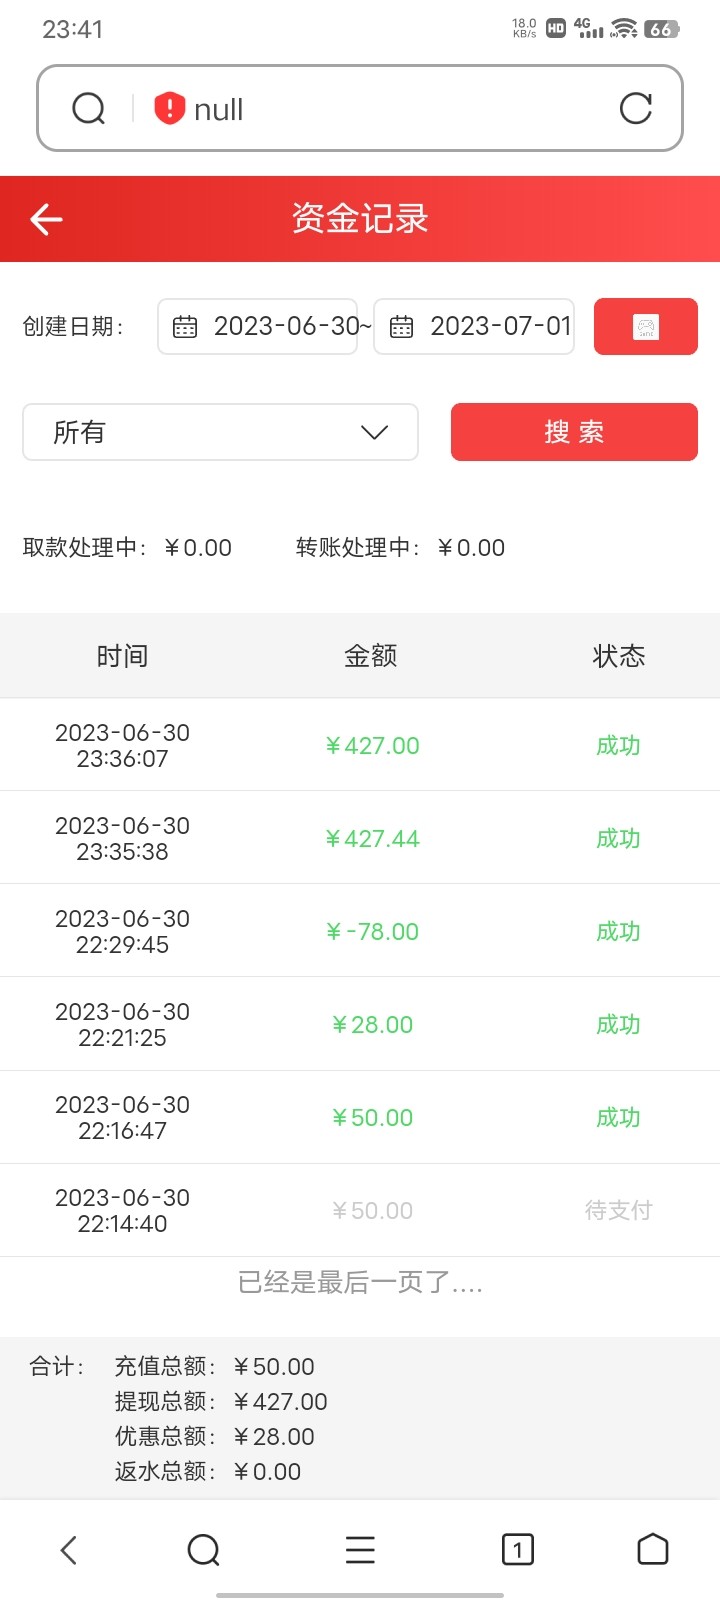Click the calendar icon beside 2023-06-30

tap(185, 327)
